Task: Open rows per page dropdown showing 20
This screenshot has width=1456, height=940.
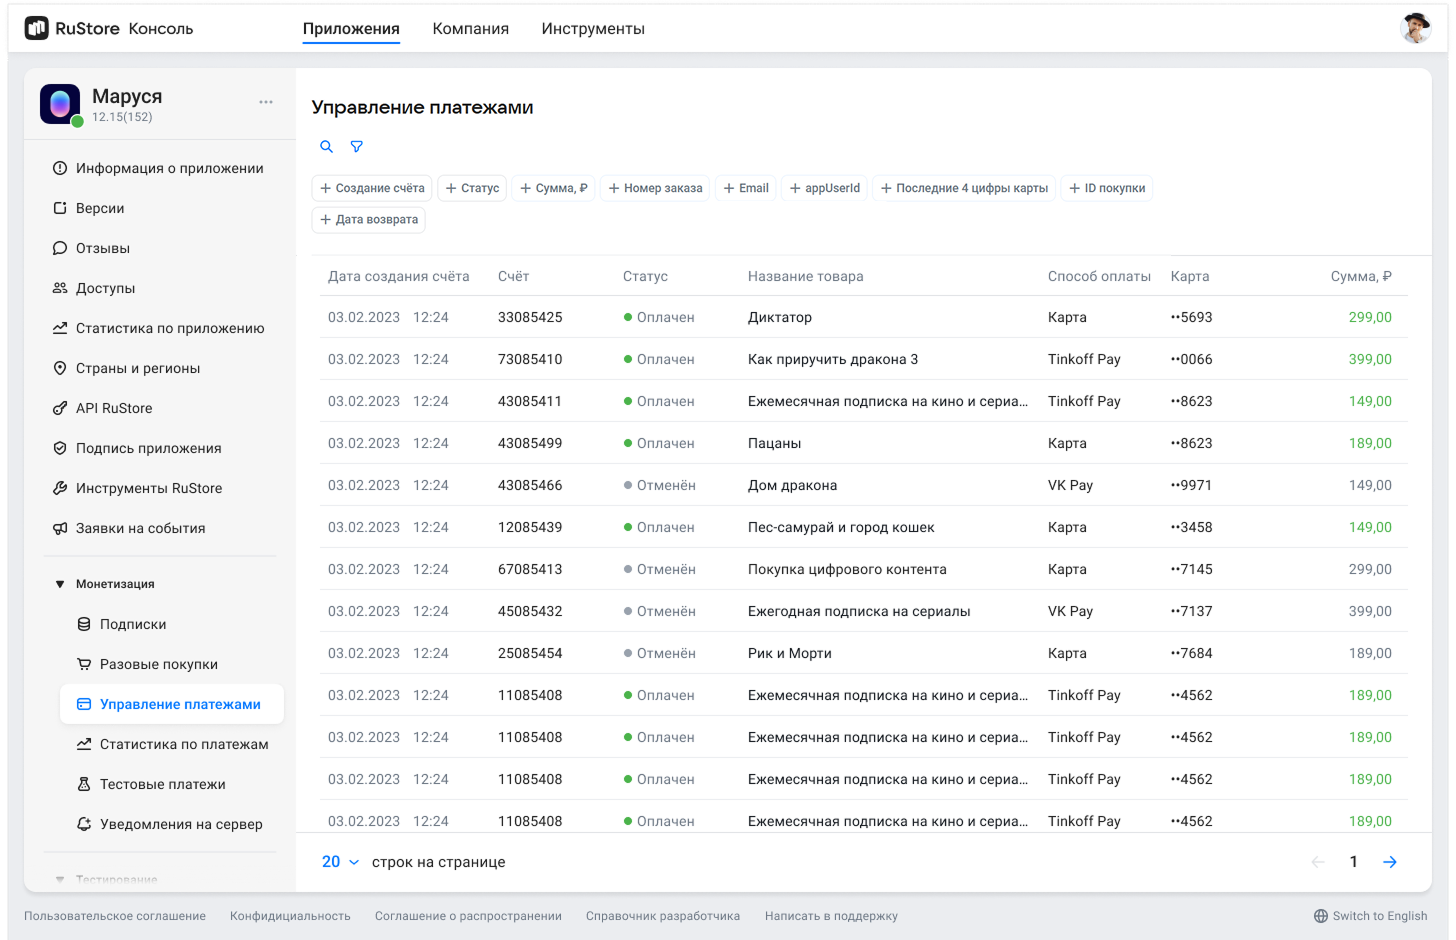Action: pos(340,862)
